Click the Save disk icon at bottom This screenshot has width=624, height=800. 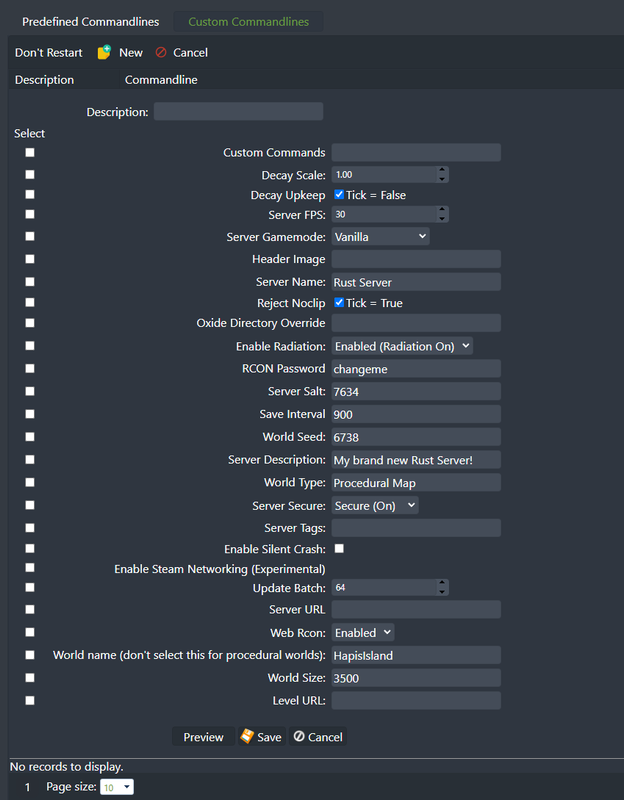click(247, 736)
